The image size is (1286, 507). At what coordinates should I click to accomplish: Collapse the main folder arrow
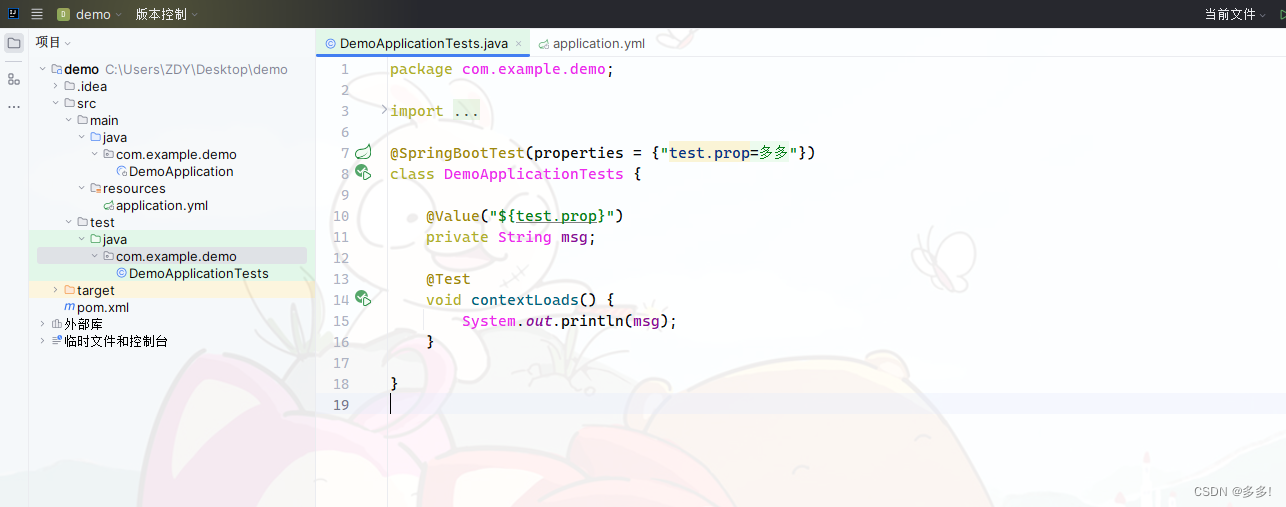point(69,121)
